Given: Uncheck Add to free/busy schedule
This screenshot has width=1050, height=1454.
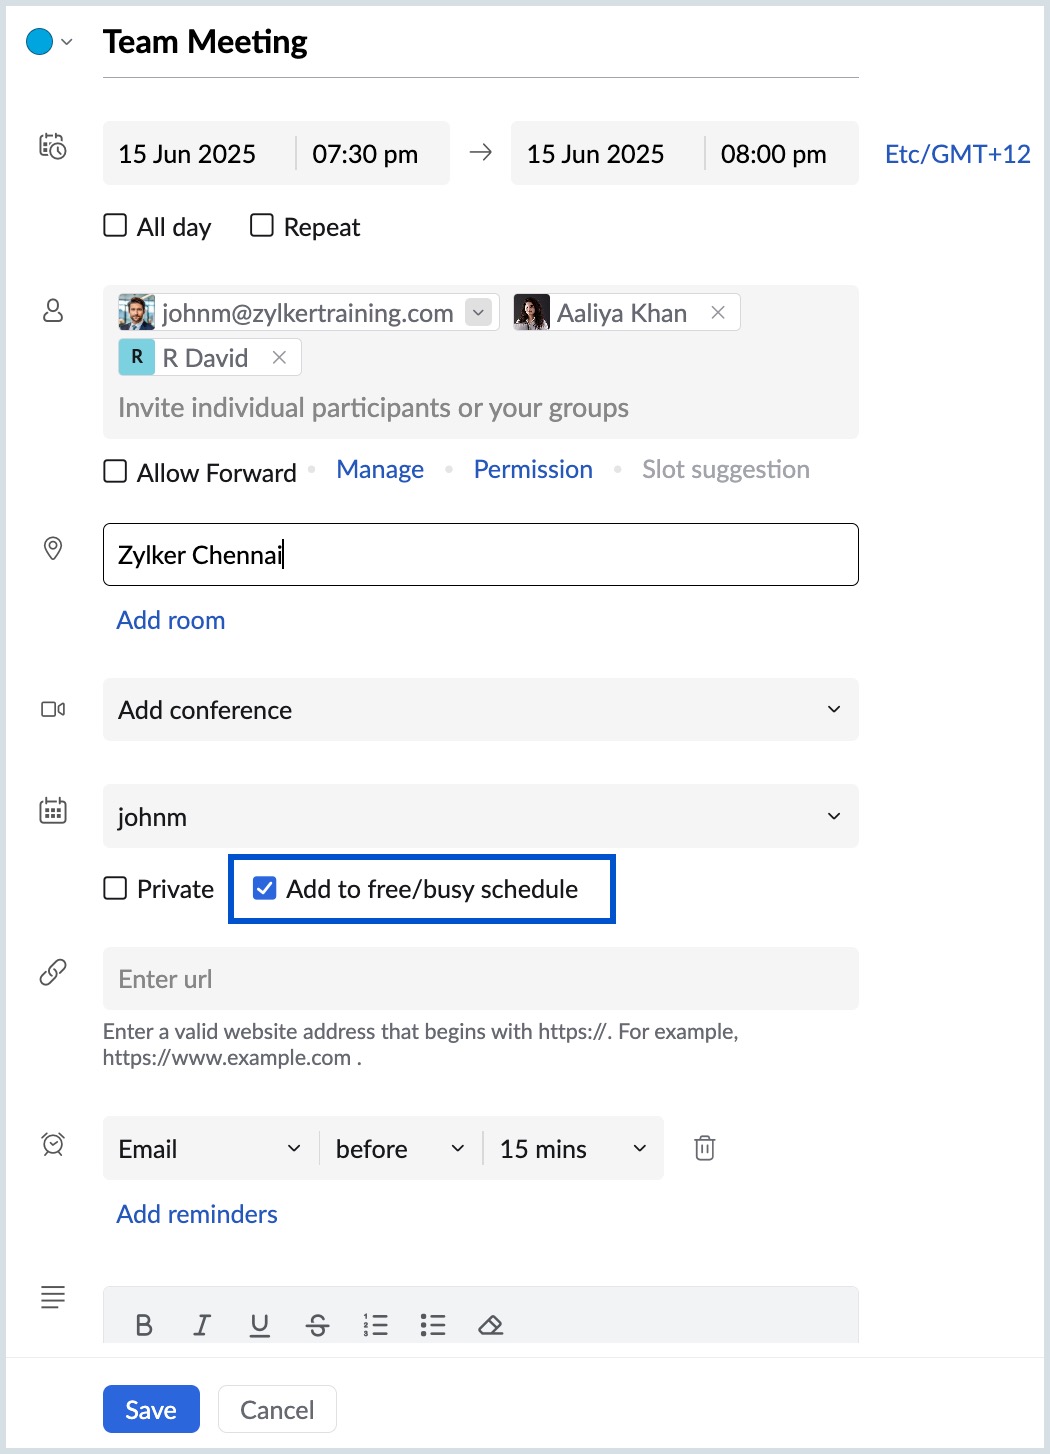Looking at the screenshot, I should click(x=265, y=888).
